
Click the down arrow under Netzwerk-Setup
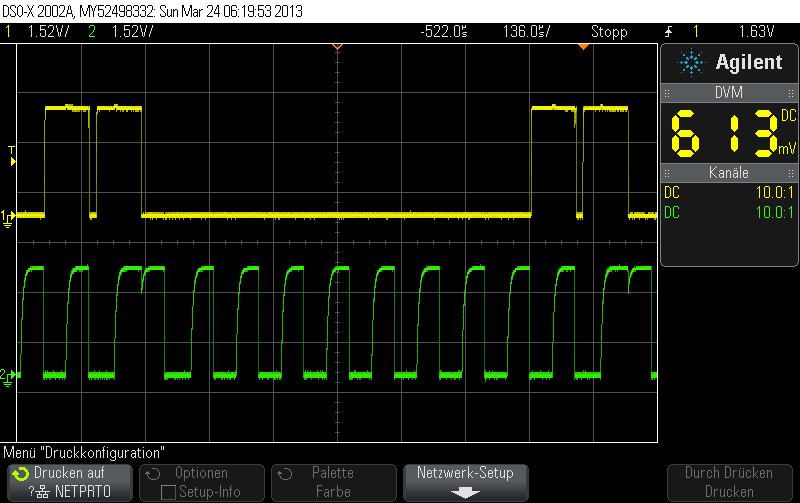coord(465,493)
